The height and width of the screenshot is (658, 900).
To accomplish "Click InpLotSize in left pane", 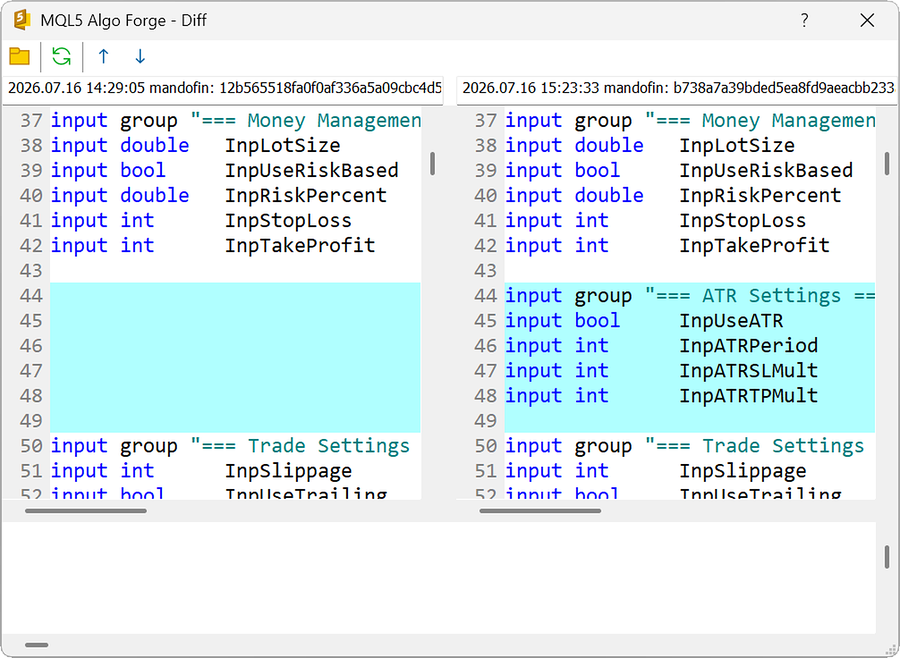I will point(282,145).
